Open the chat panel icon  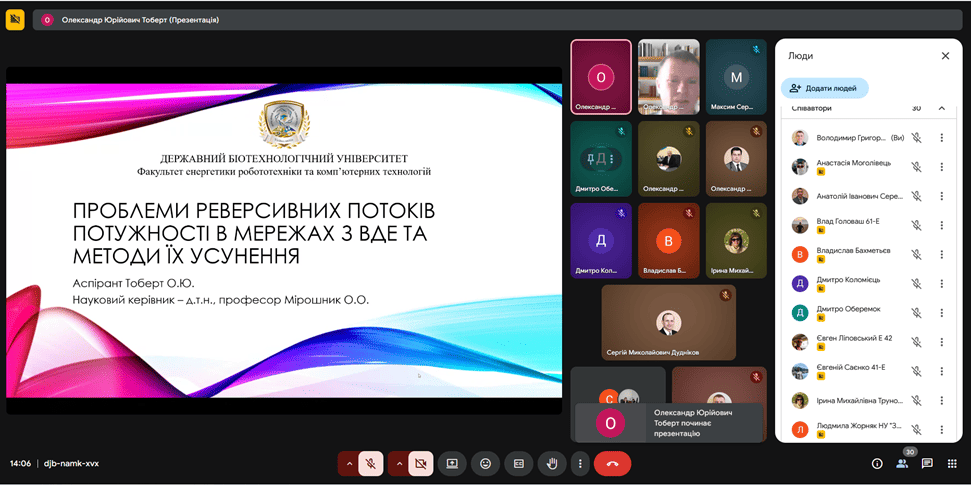(x=927, y=463)
